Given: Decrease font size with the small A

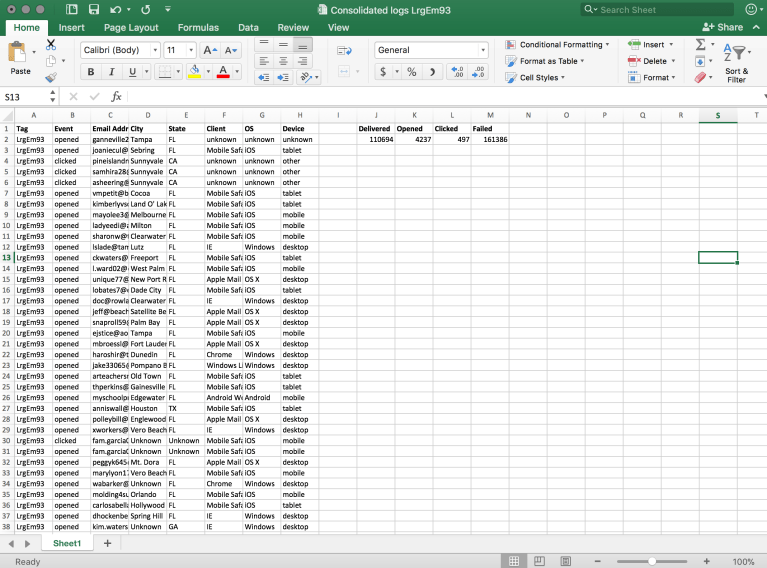Looking at the screenshot, I should (230, 50).
